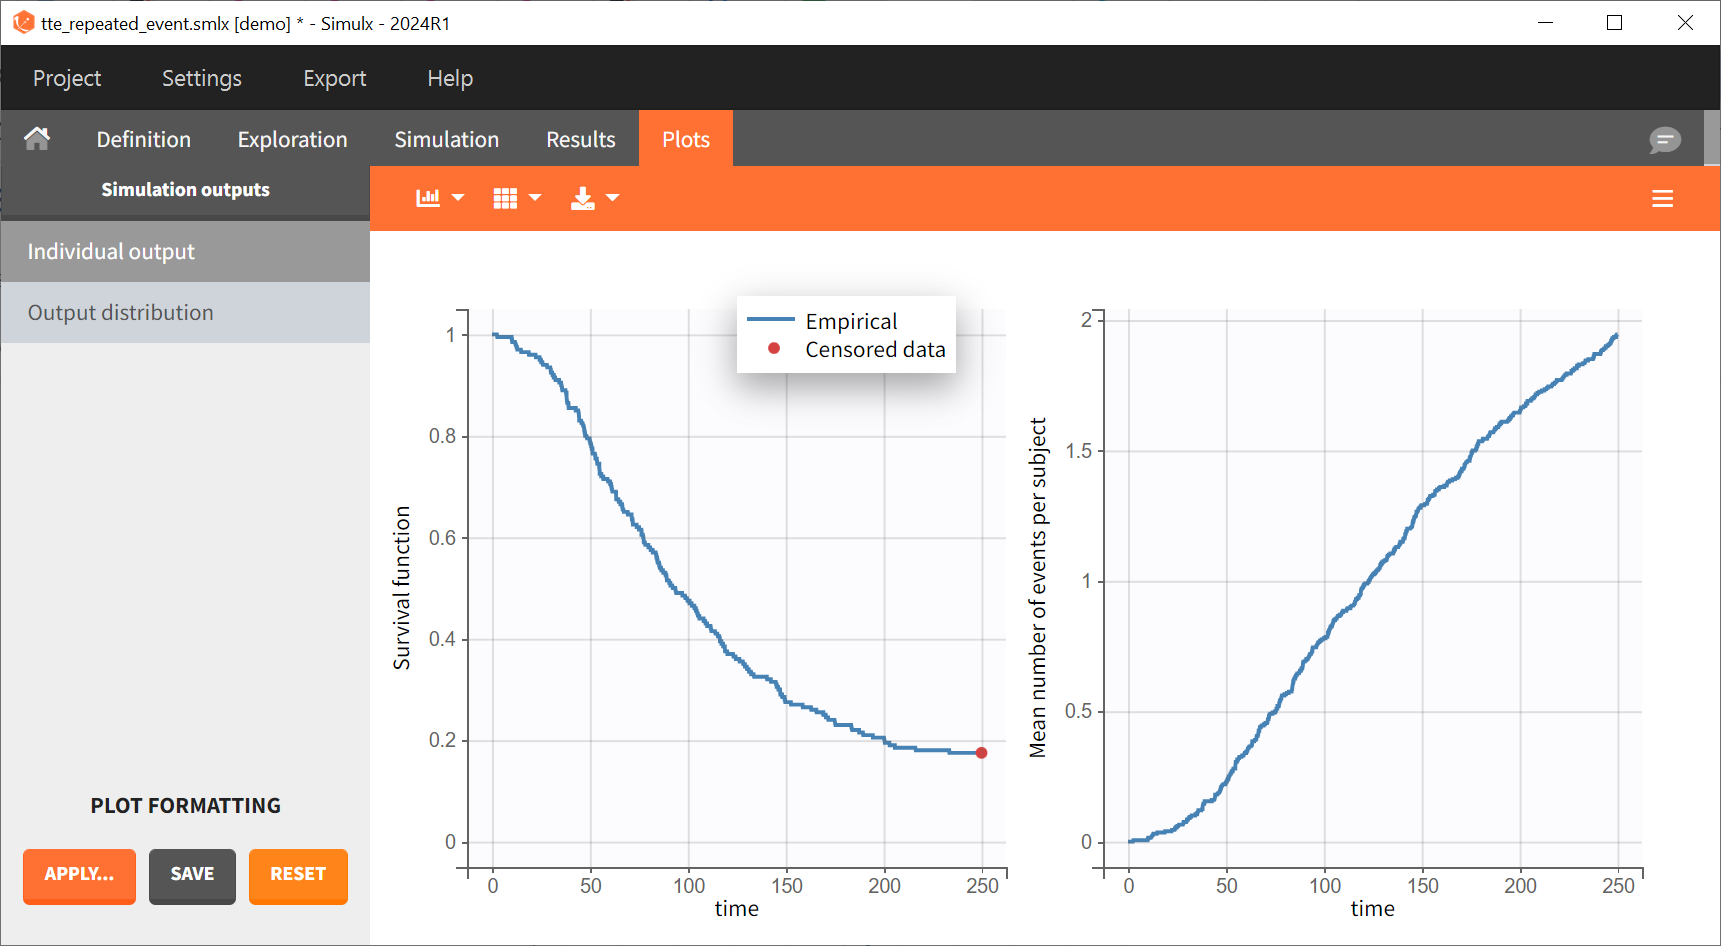Click the export plot download icon
1721x946 pixels.
[582, 198]
